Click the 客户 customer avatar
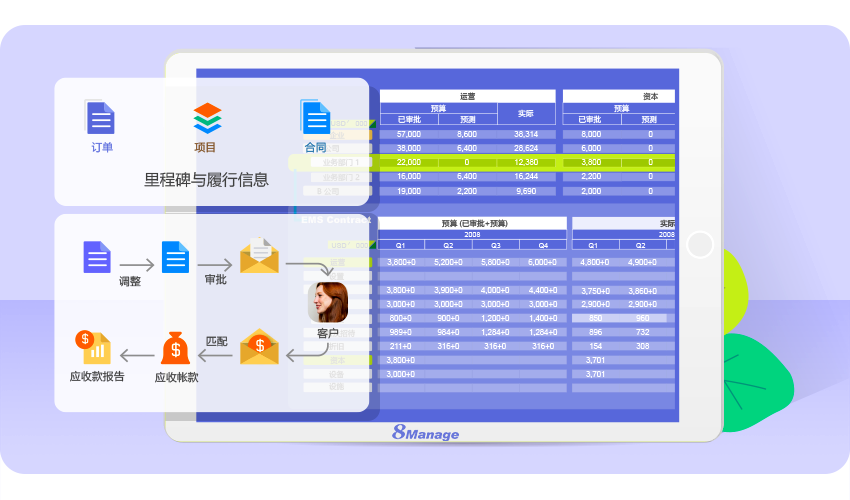 pyautogui.click(x=327, y=301)
